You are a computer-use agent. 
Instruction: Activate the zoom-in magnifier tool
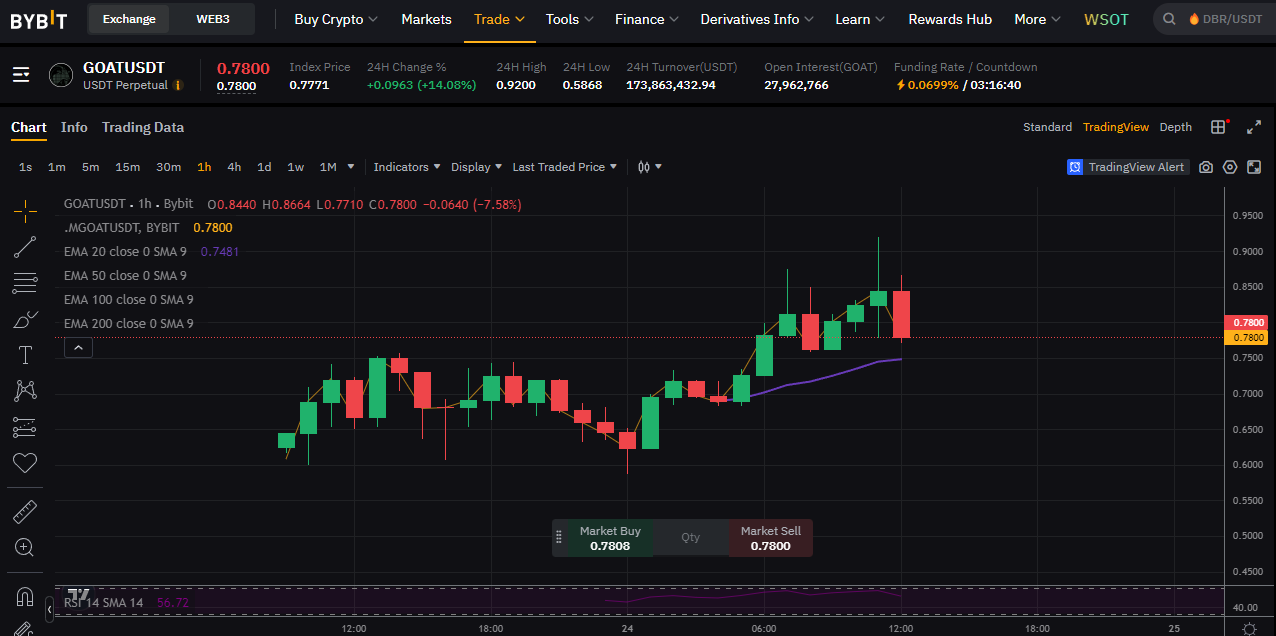(x=25, y=547)
